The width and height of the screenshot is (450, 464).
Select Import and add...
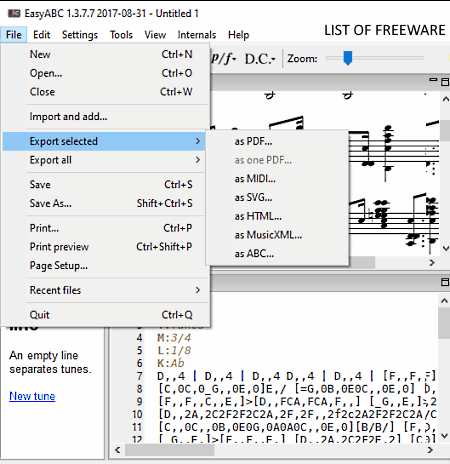point(106,117)
